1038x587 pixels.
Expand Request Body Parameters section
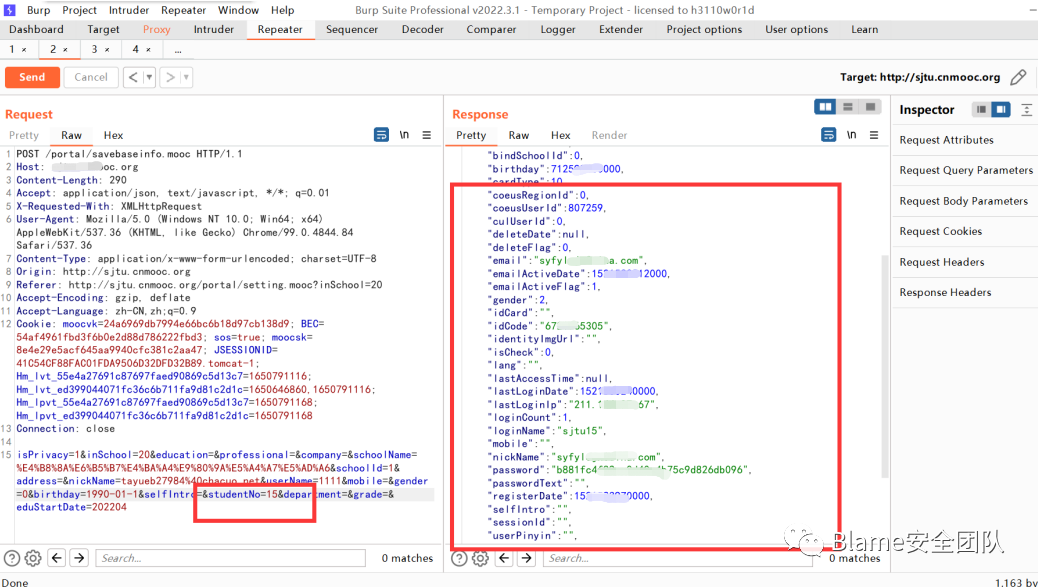[x=963, y=201]
